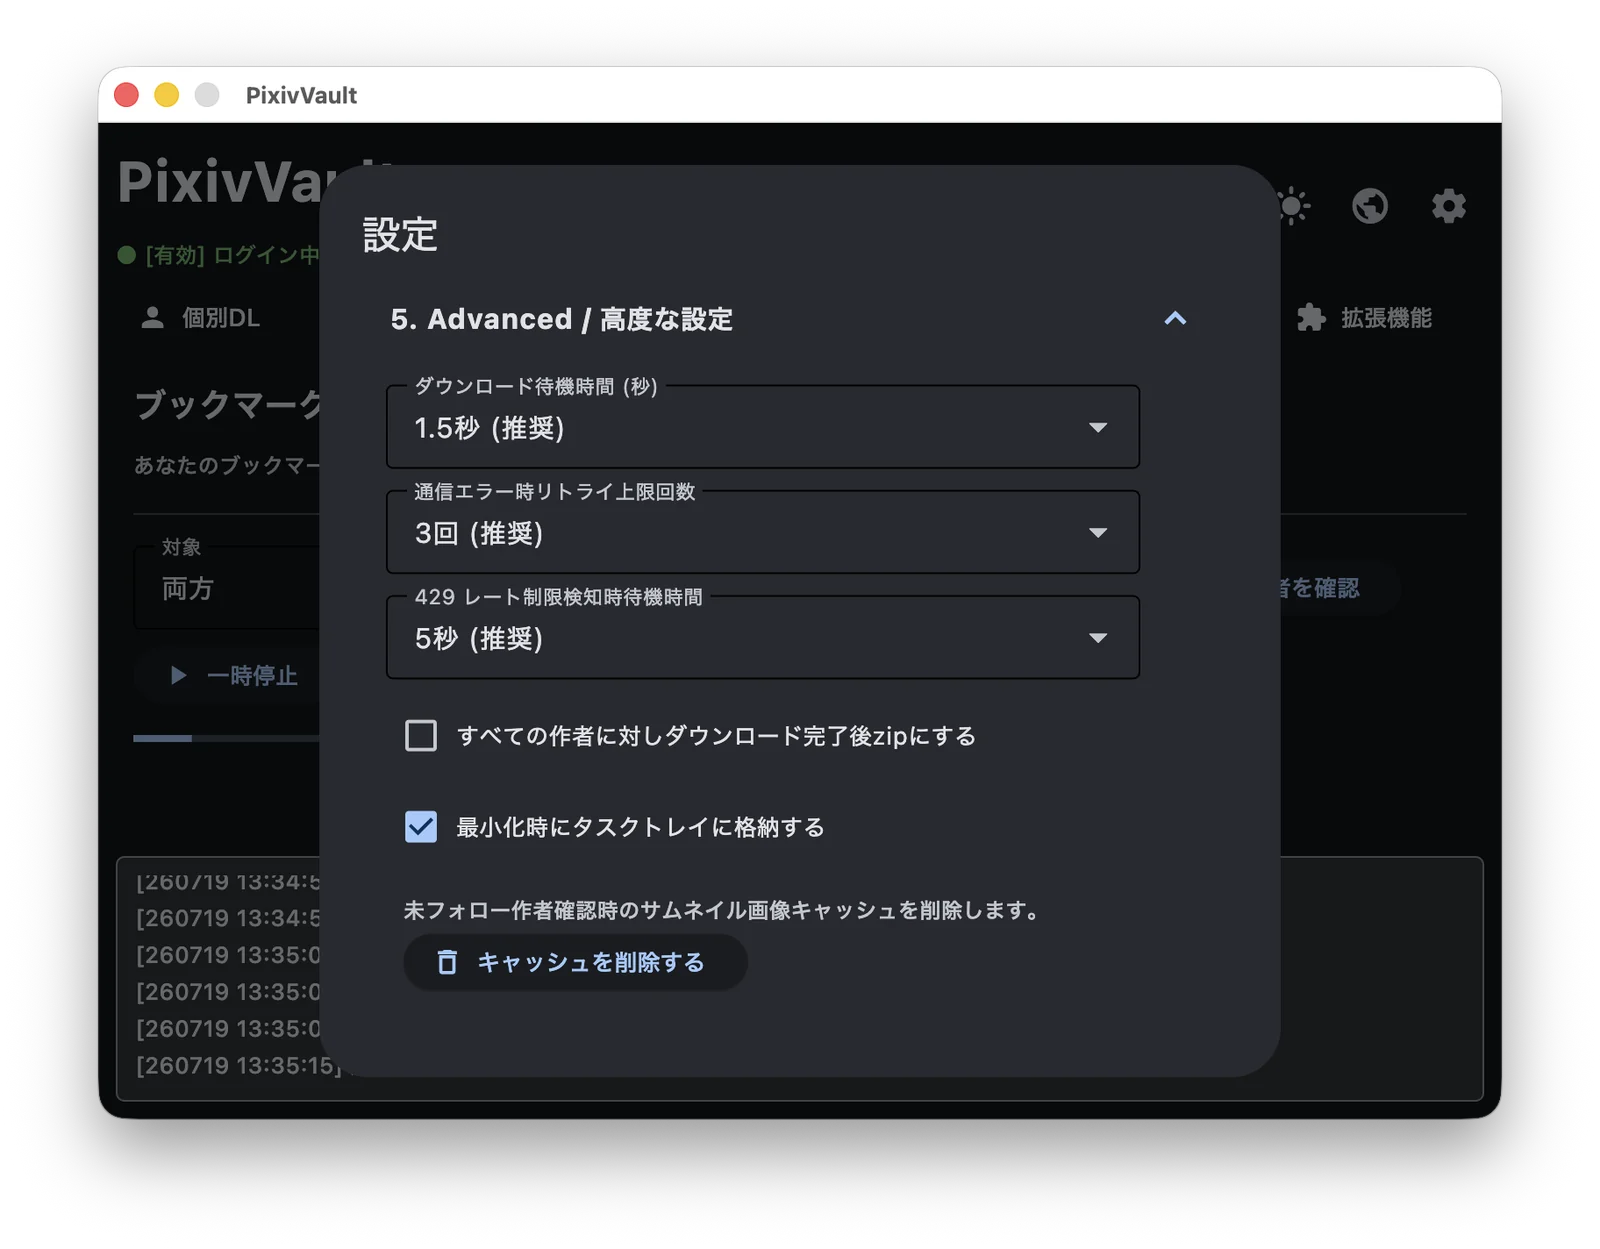The image size is (1600, 1249).
Task: Click the 最小化時にタスクトレイに格納する label
Action: [x=640, y=827]
